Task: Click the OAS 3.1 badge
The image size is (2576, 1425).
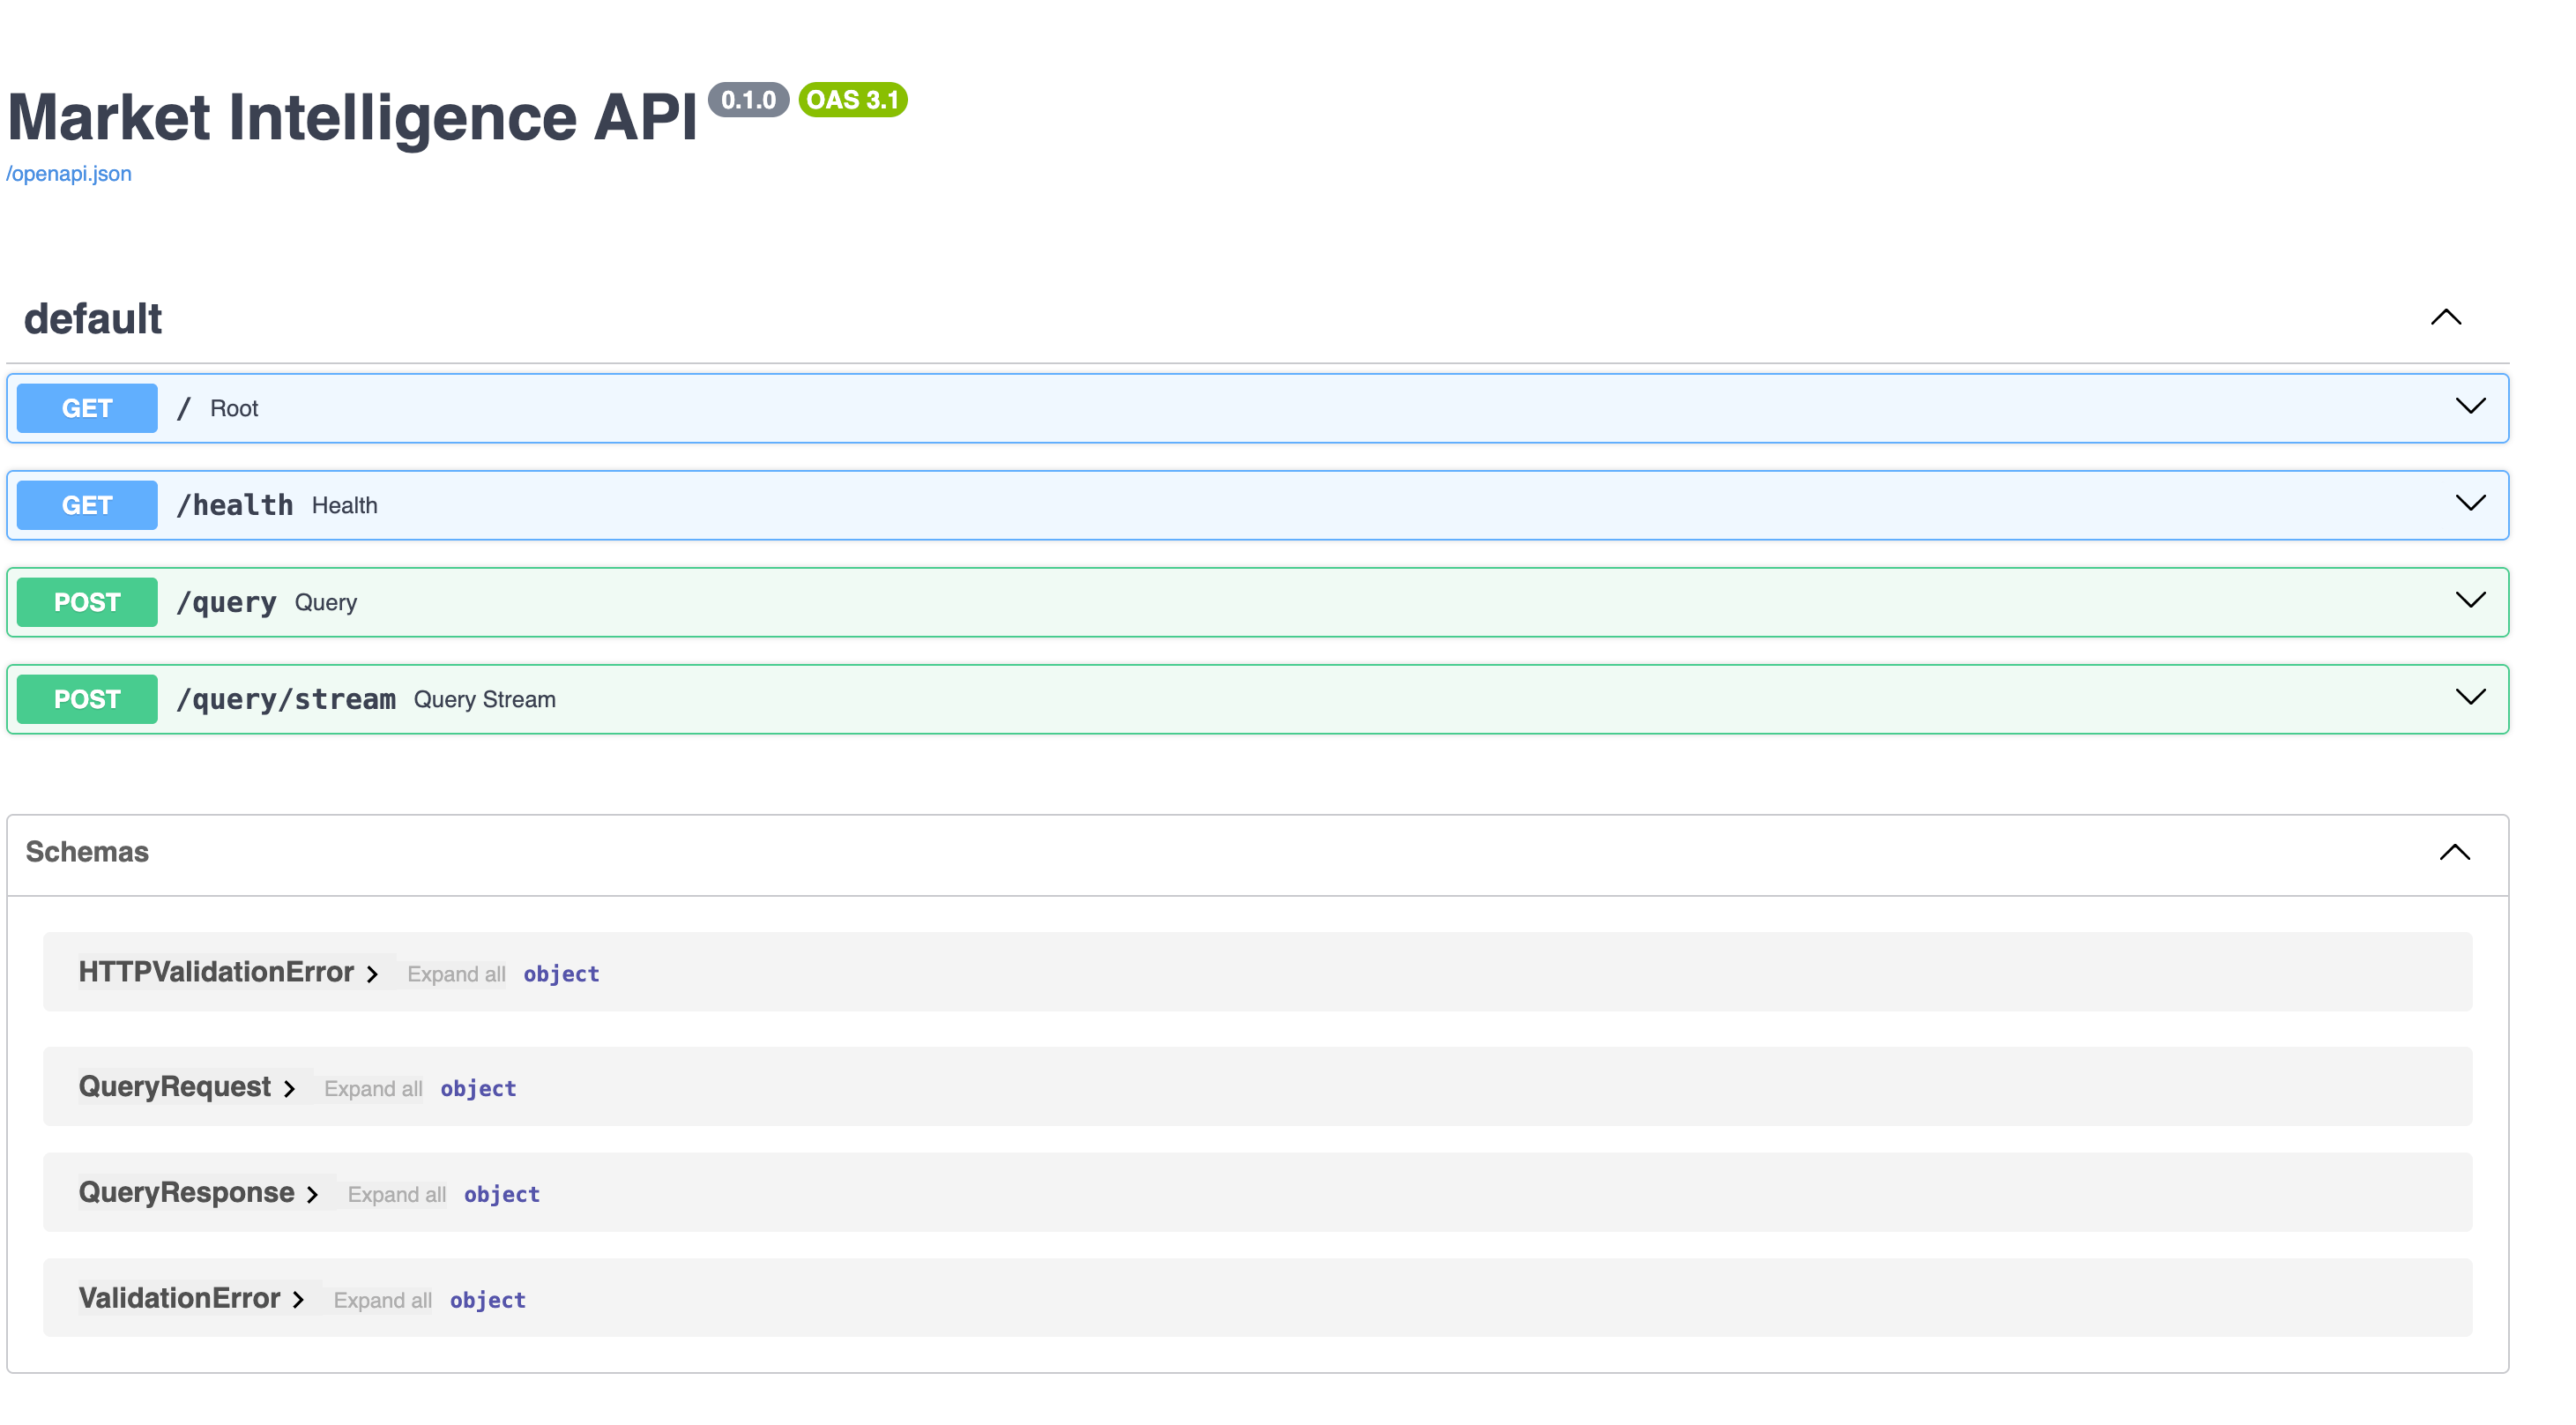Action: coord(853,100)
